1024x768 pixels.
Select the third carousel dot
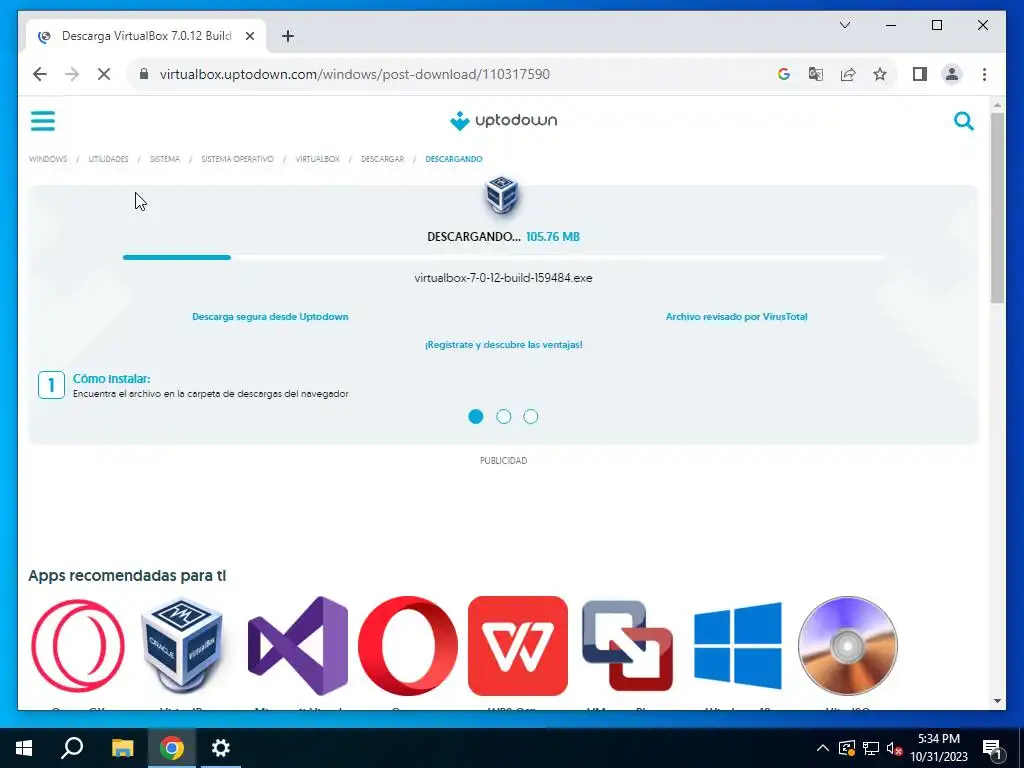click(531, 417)
